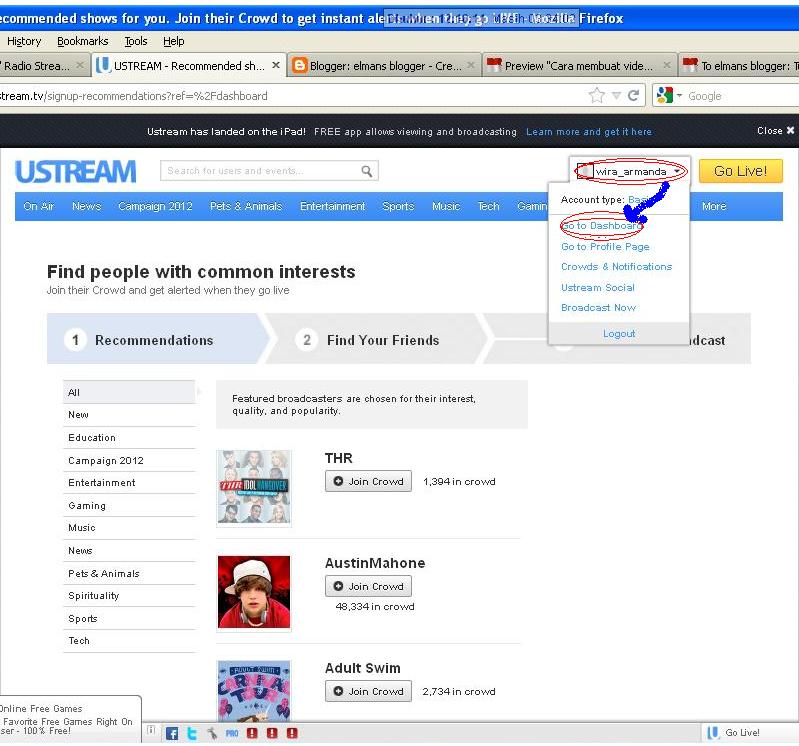Click Go to Profile Page link
Image resolution: width=799 pixels, height=746 pixels.
click(x=605, y=247)
